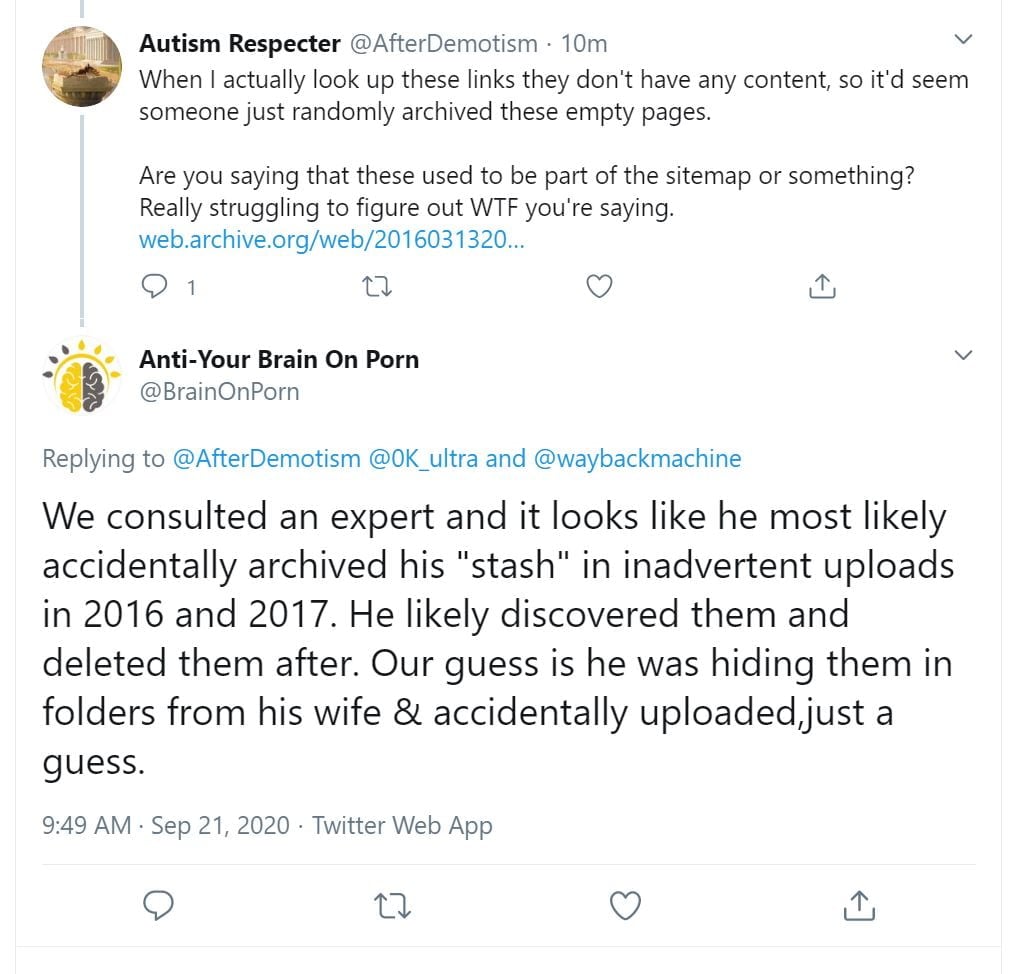
Task: Click the Twitter Web App source label
Action: 402,826
